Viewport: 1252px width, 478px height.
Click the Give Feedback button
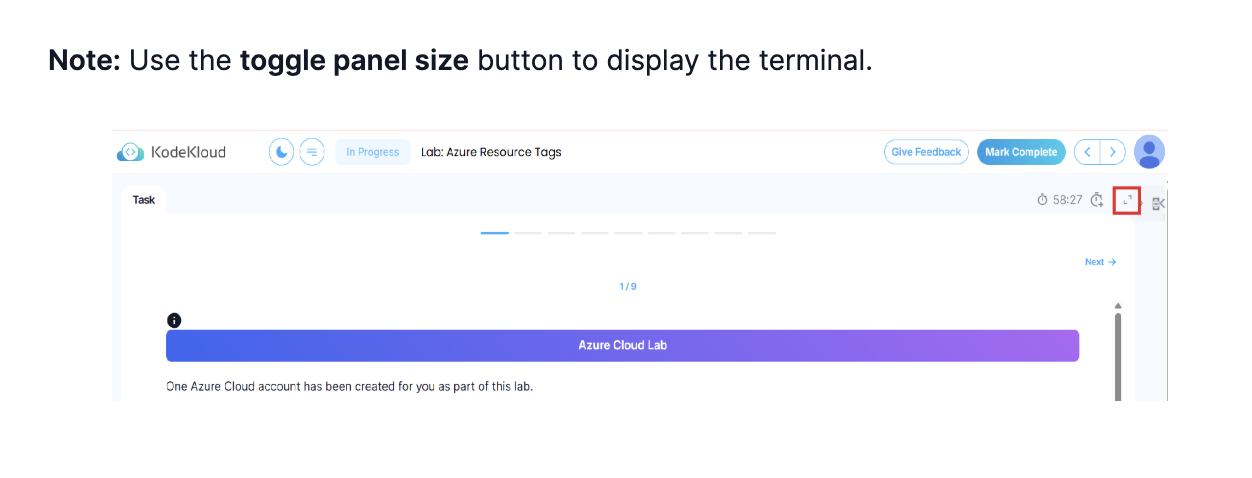[926, 152]
